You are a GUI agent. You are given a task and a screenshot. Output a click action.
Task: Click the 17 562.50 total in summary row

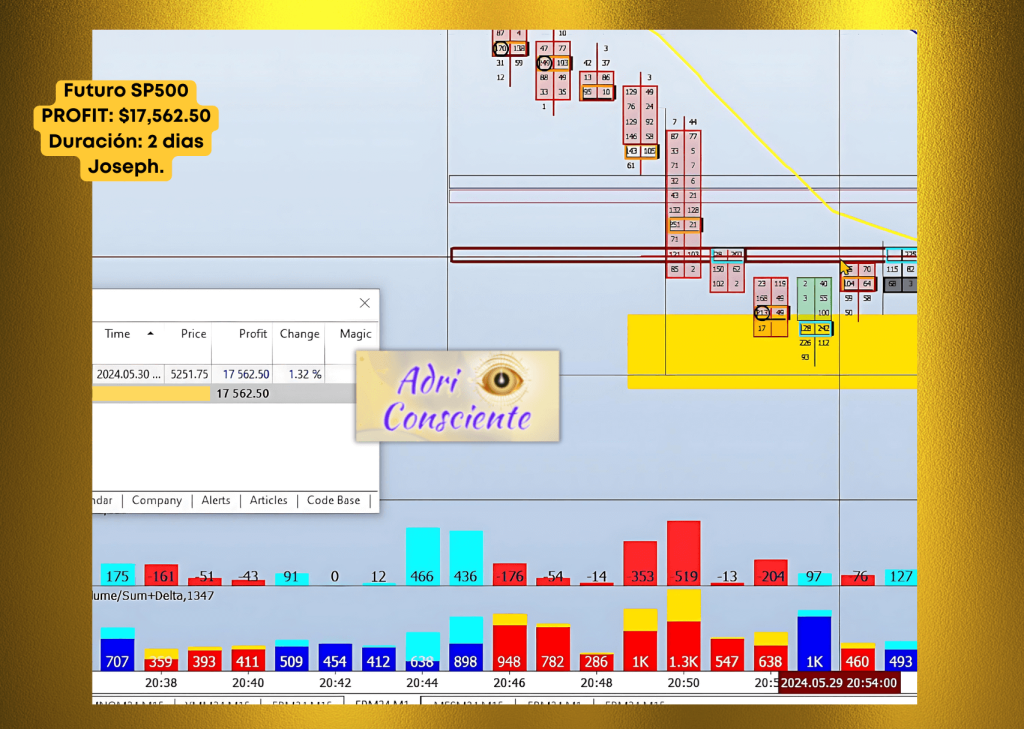pyautogui.click(x=243, y=394)
